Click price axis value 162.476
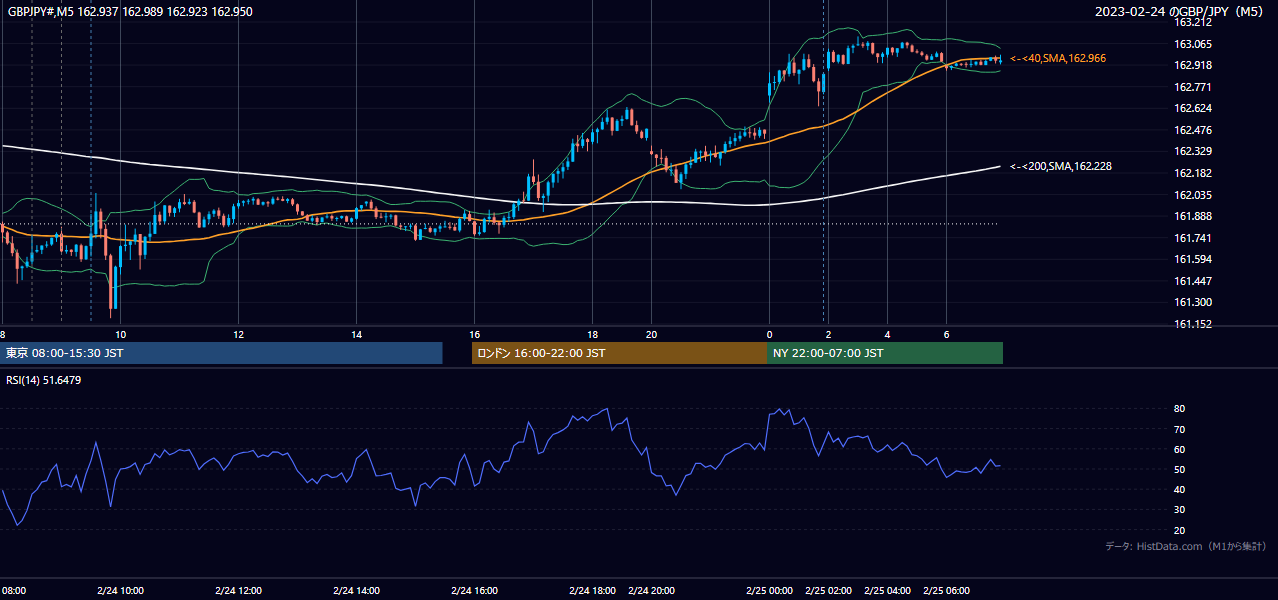This screenshot has height=600, width=1278. (x=1193, y=130)
